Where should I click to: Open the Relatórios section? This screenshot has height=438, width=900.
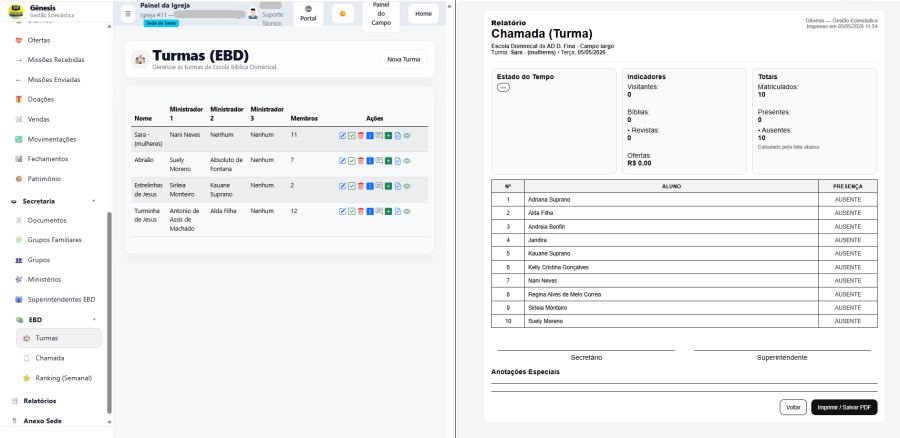[x=40, y=401]
